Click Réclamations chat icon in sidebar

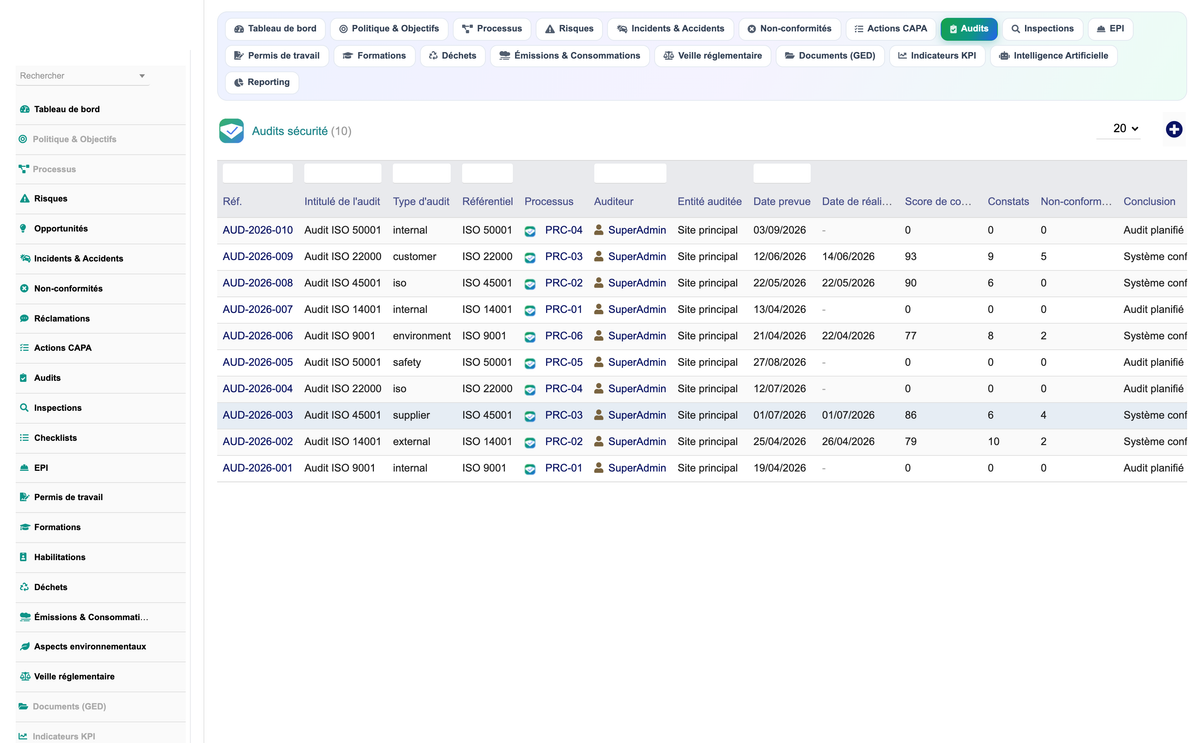click(24, 318)
